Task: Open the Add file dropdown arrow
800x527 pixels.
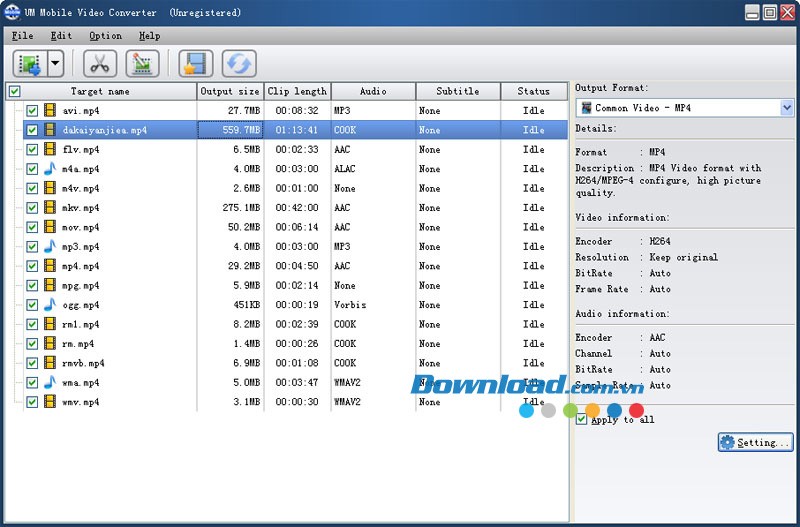Action: [x=56, y=64]
